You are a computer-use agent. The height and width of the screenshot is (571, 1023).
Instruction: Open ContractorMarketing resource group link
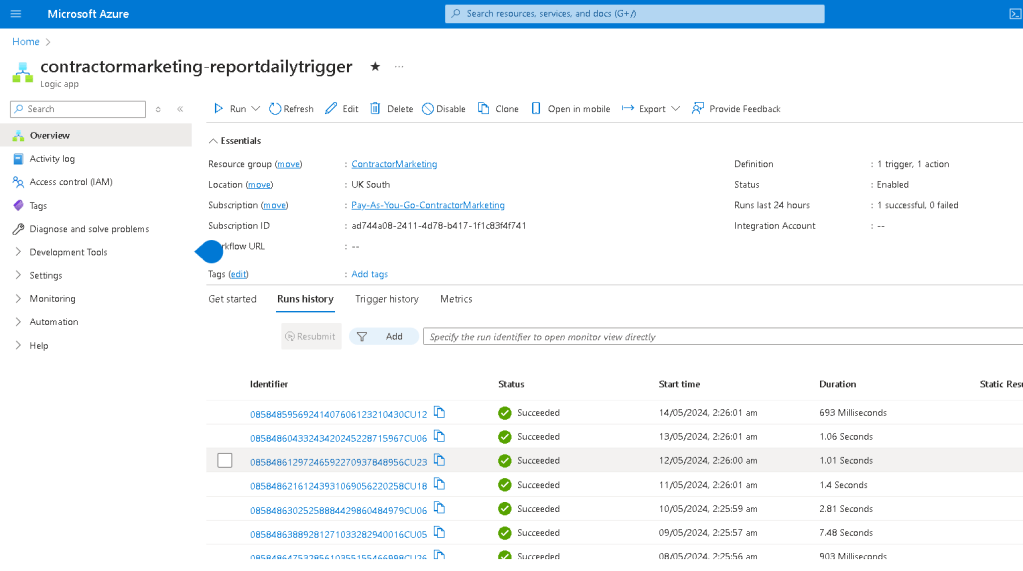coord(394,164)
